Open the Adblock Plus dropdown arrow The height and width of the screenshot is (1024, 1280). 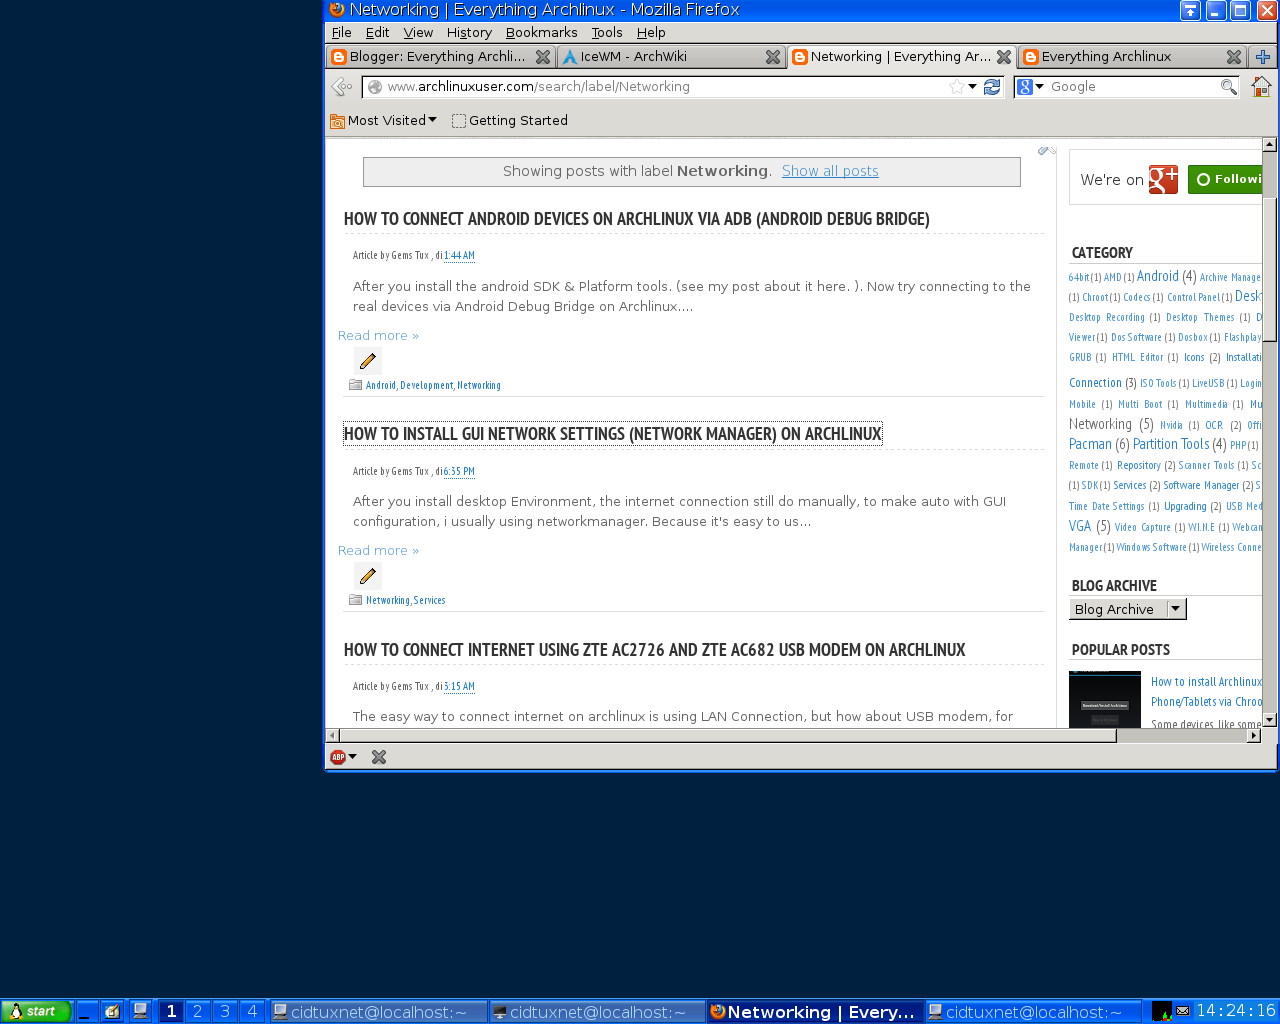[x=352, y=757]
